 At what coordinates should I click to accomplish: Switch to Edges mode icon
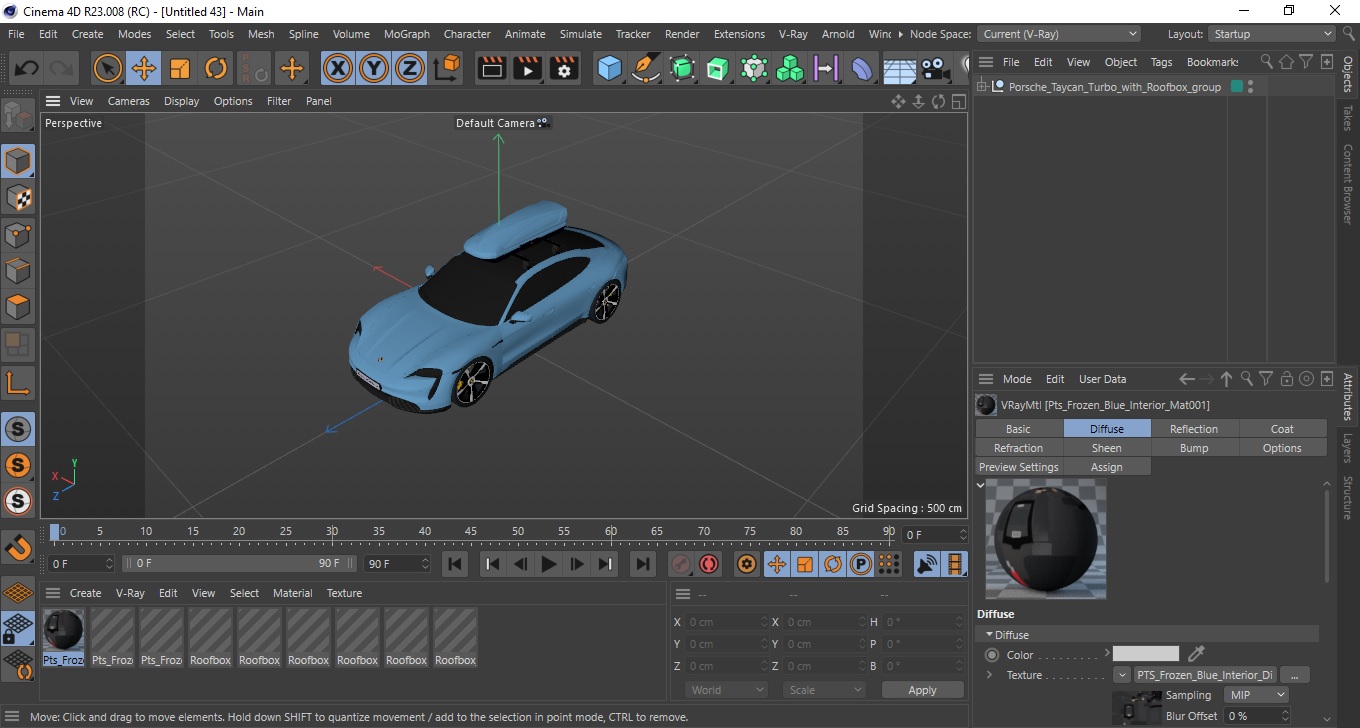point(18,271)
